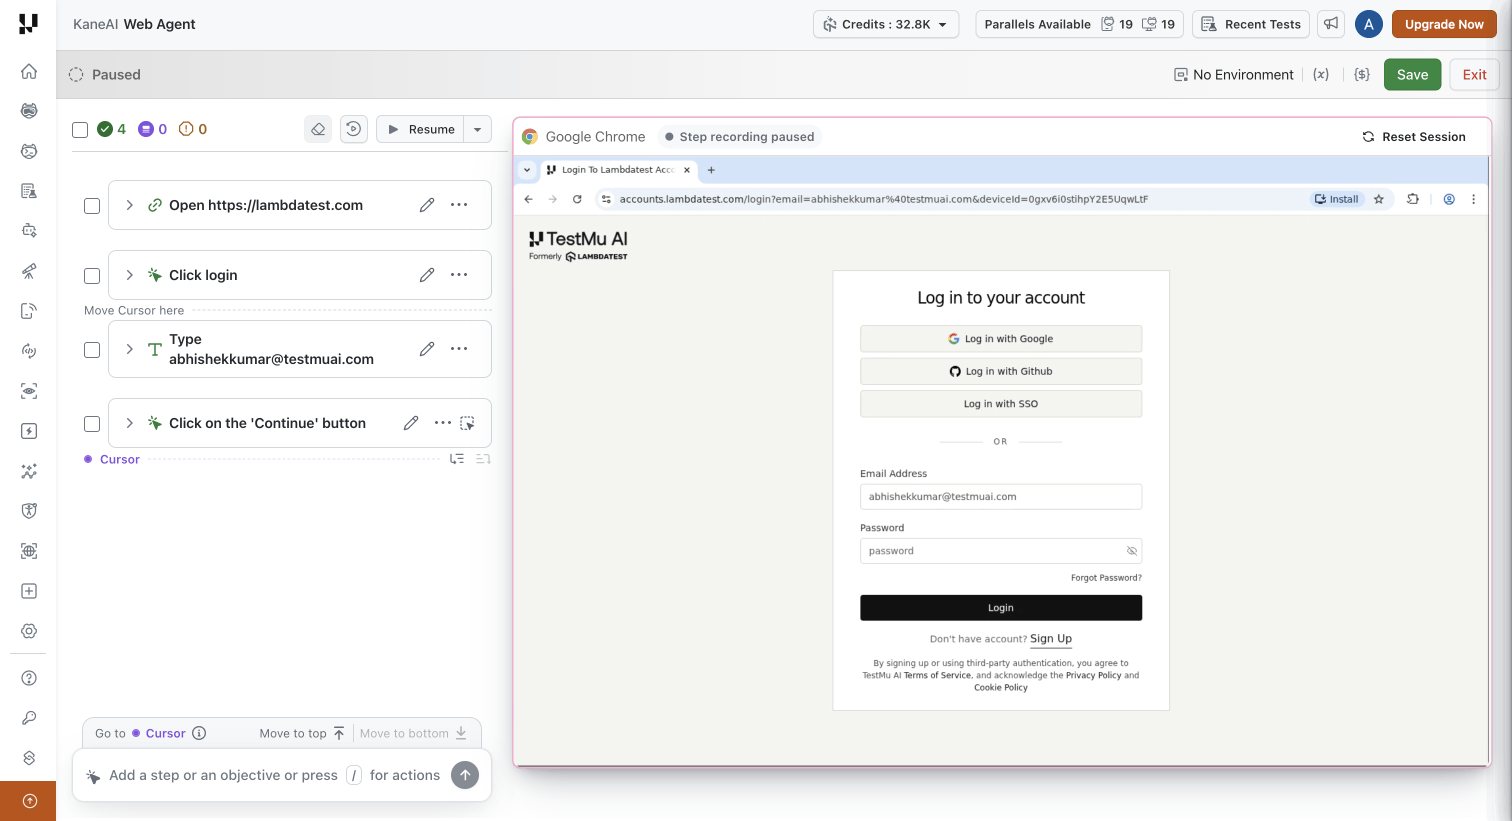
Task: Click Reset Session
Action: pos(1414,137)
